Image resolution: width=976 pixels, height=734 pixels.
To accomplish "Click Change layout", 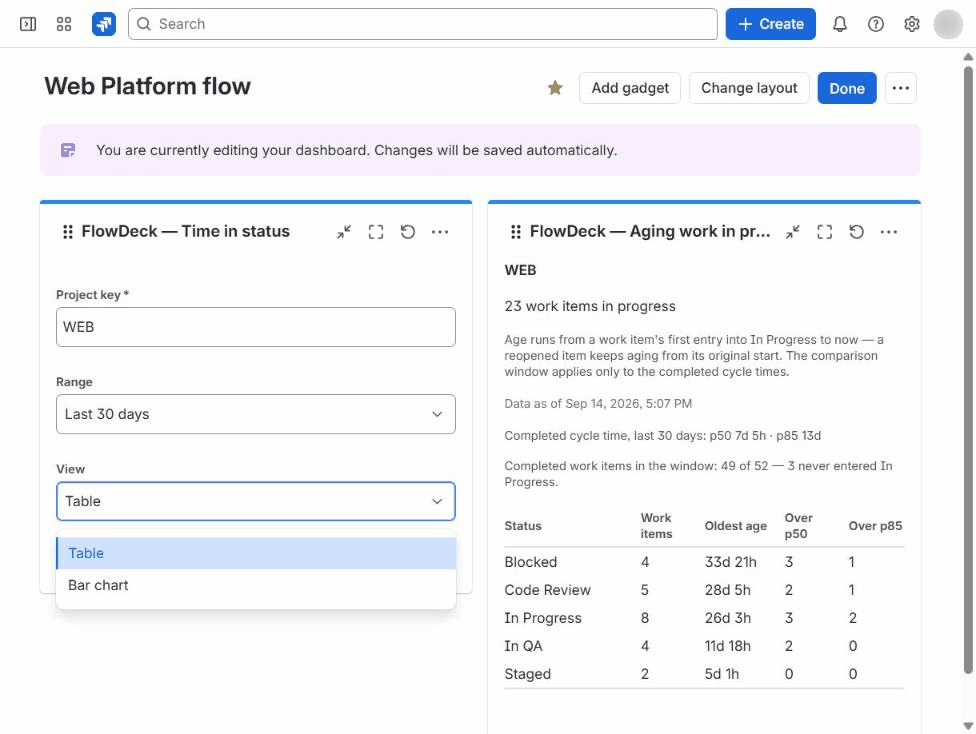I will tap(749, 88).
